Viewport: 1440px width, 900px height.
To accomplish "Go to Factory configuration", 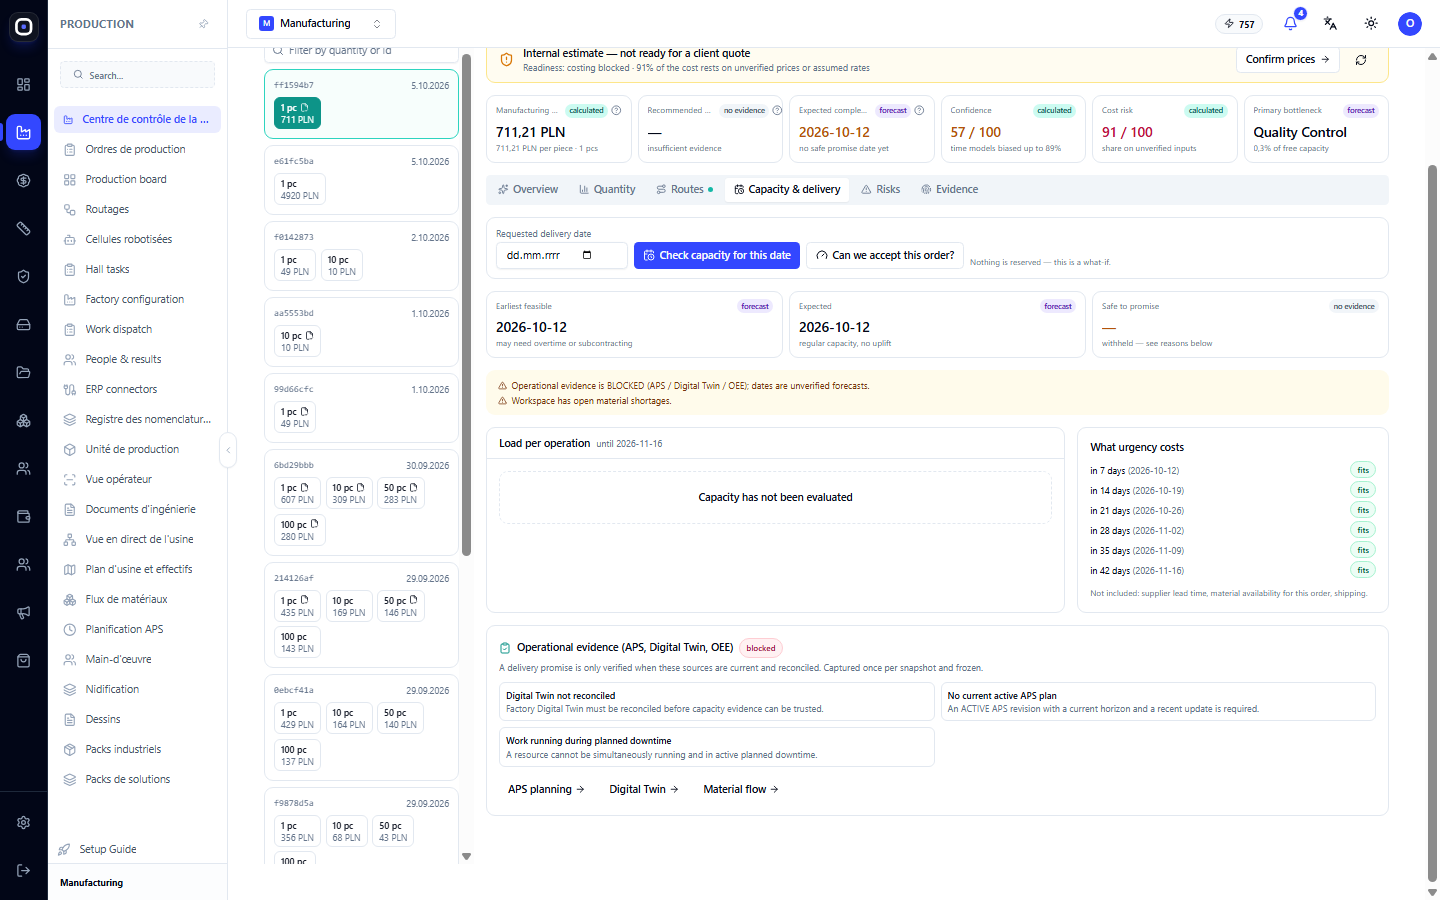I will pyautogui.click(x=137, y=300).
